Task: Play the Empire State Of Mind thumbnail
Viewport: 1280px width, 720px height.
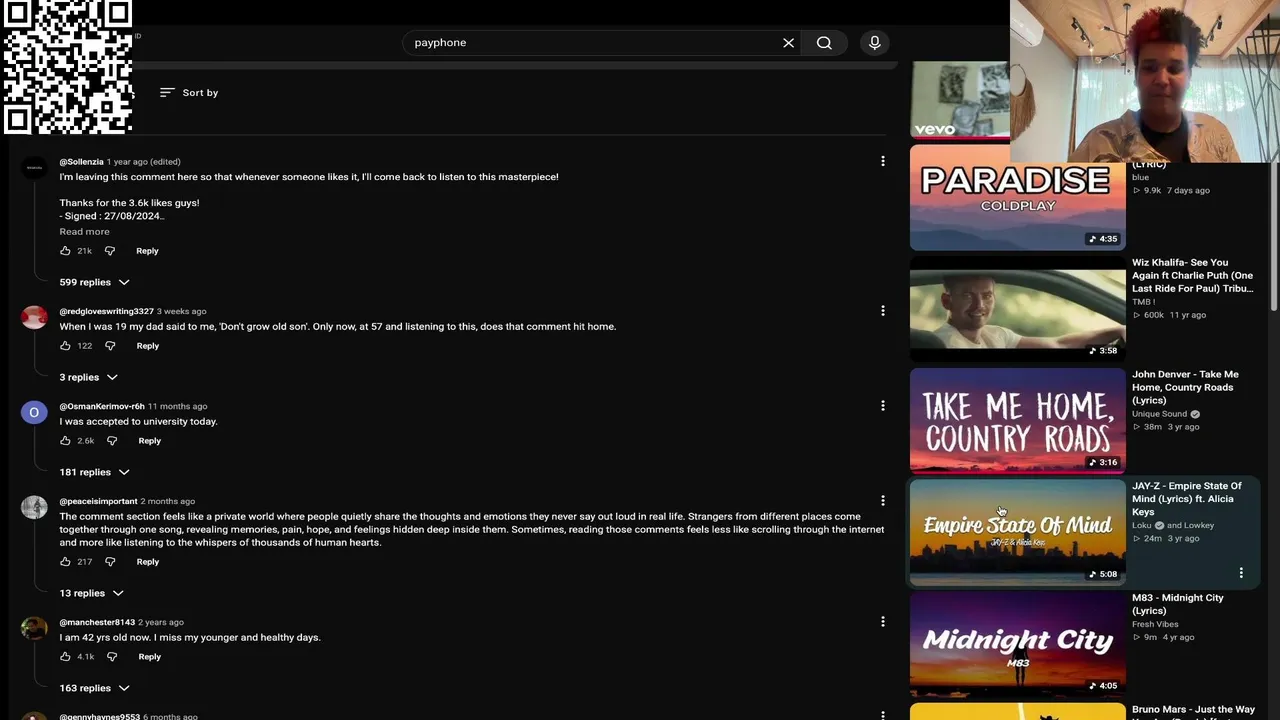Action: [x=1017, y=534]
